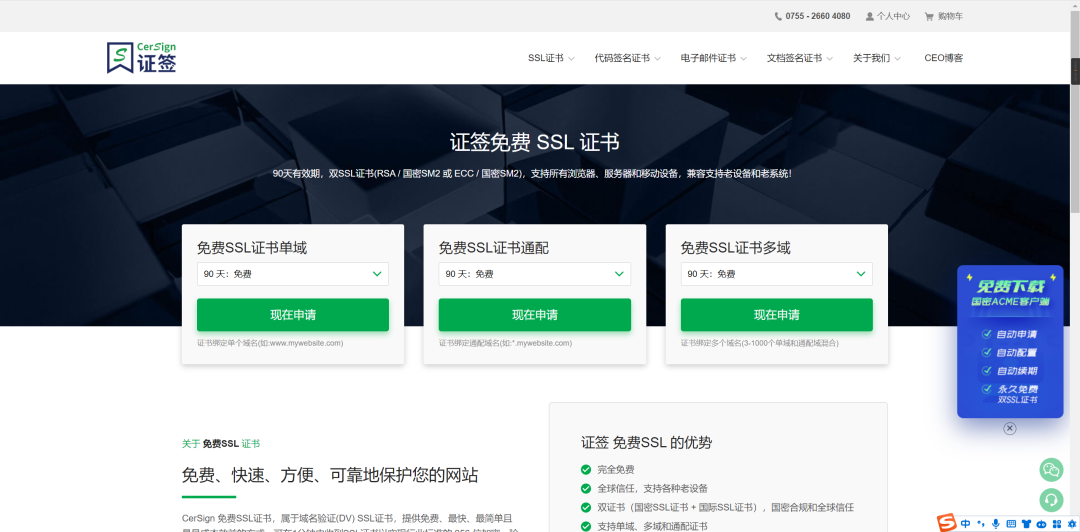Click the 免费SSL证书通配 card title
The height and width of the screenshot is (532, 1080).
point(494,248)
